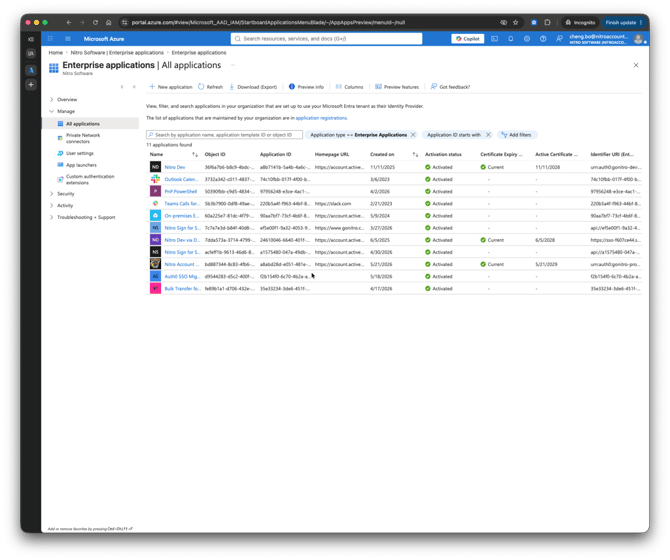Click On-premises E... app icon
This screenshot has width=670, height=560.
(x=156, y=216)
